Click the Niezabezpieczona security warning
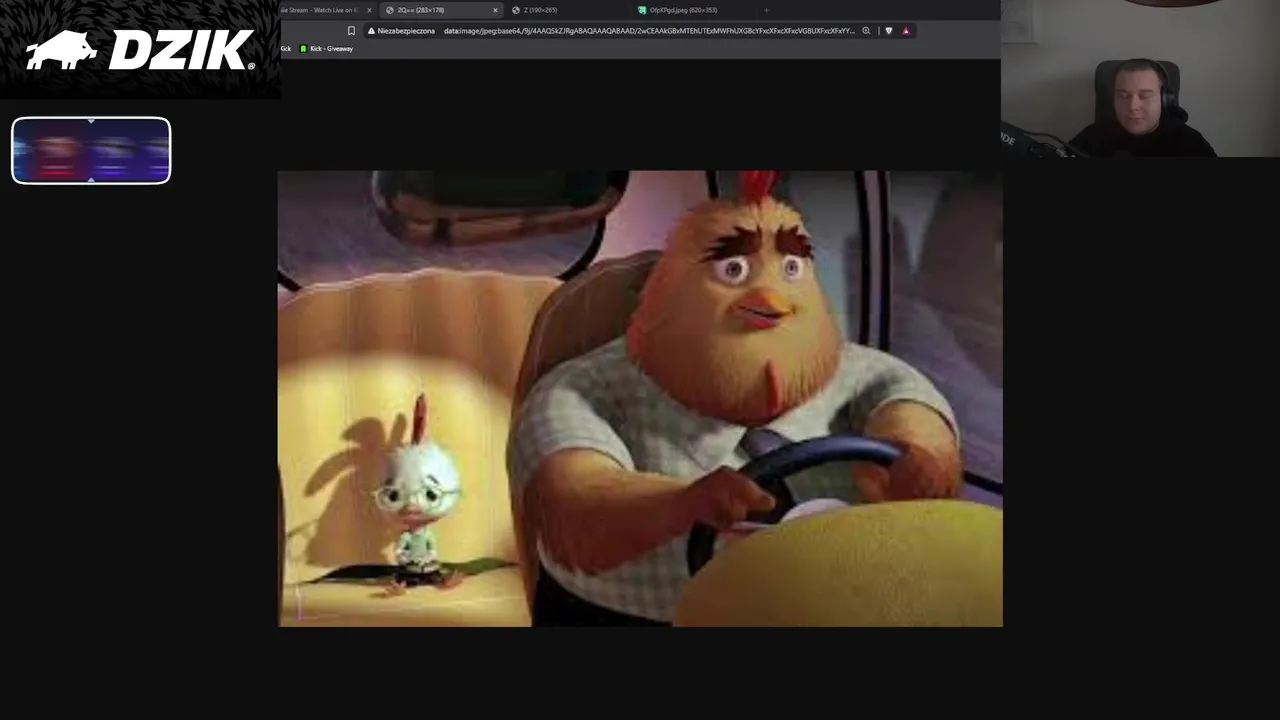Viewport: 1280px width, 720px height. (401, 31)
